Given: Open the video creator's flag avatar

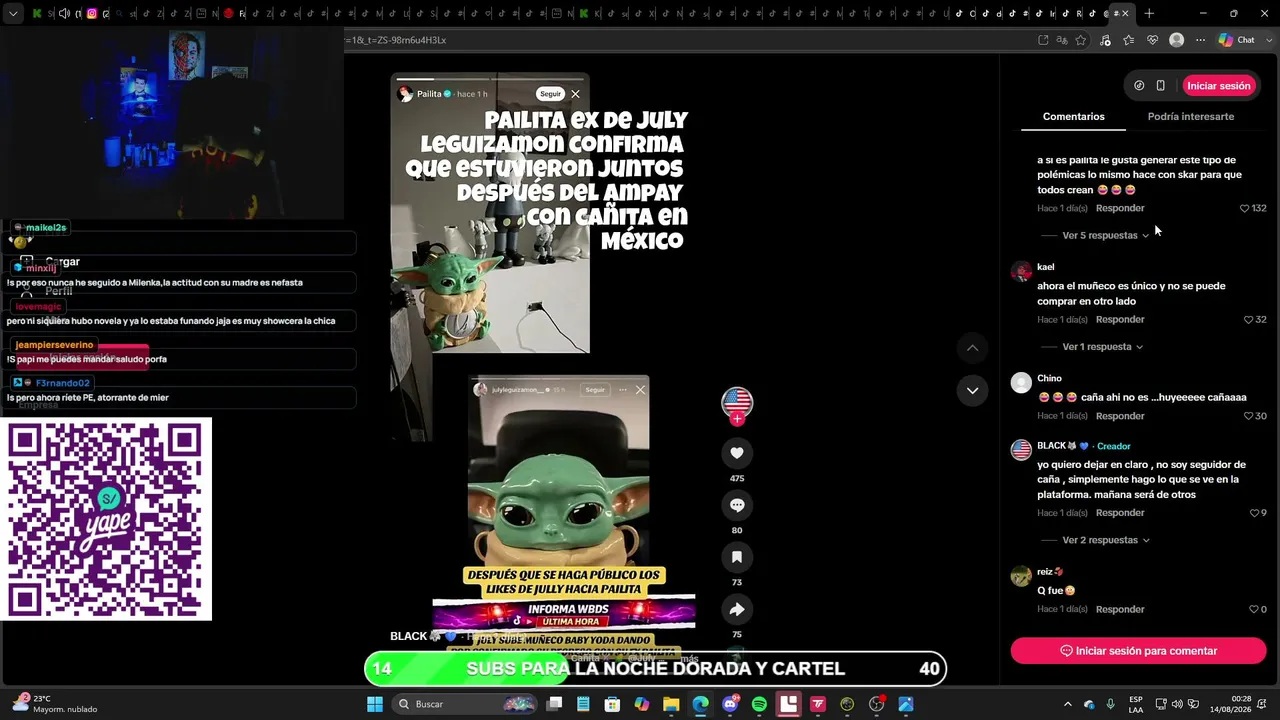Looking at the screenshot, I should click(x=737, y=402).
